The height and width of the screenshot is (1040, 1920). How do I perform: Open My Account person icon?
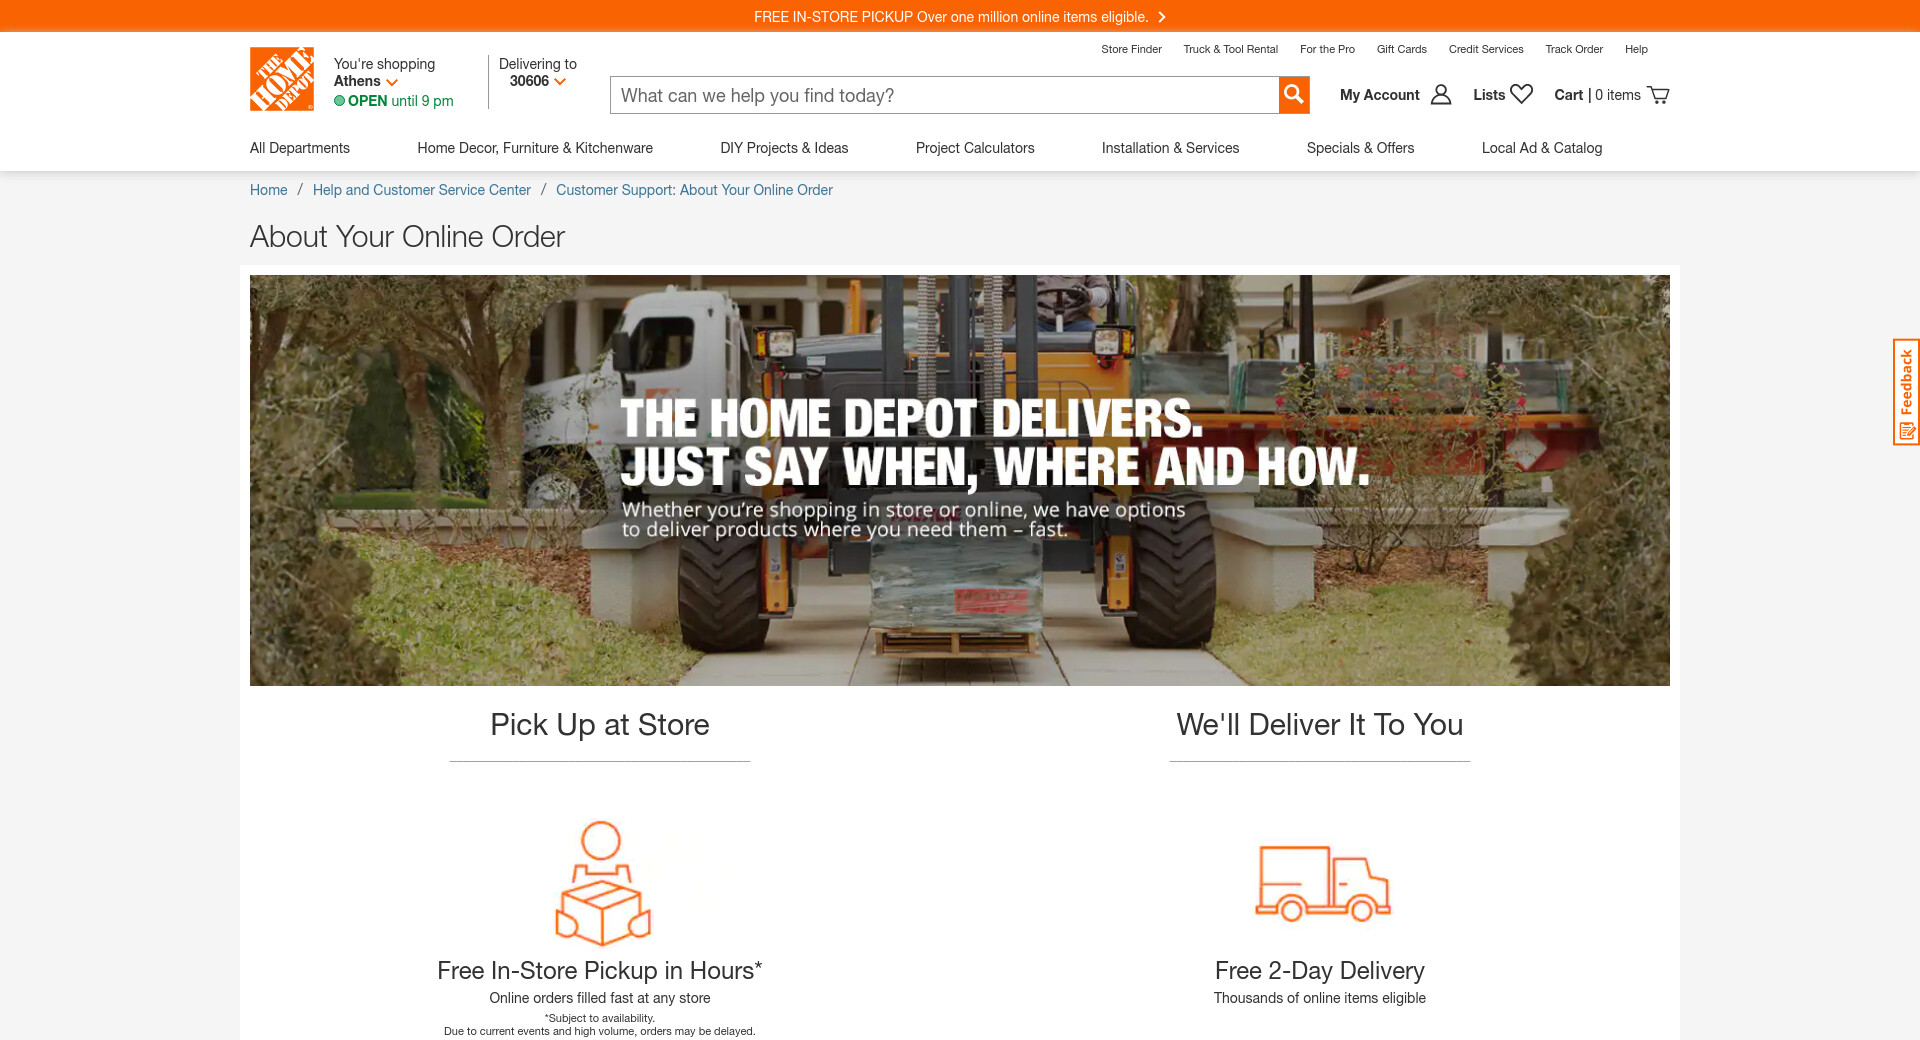click(x=1441, y=95)
